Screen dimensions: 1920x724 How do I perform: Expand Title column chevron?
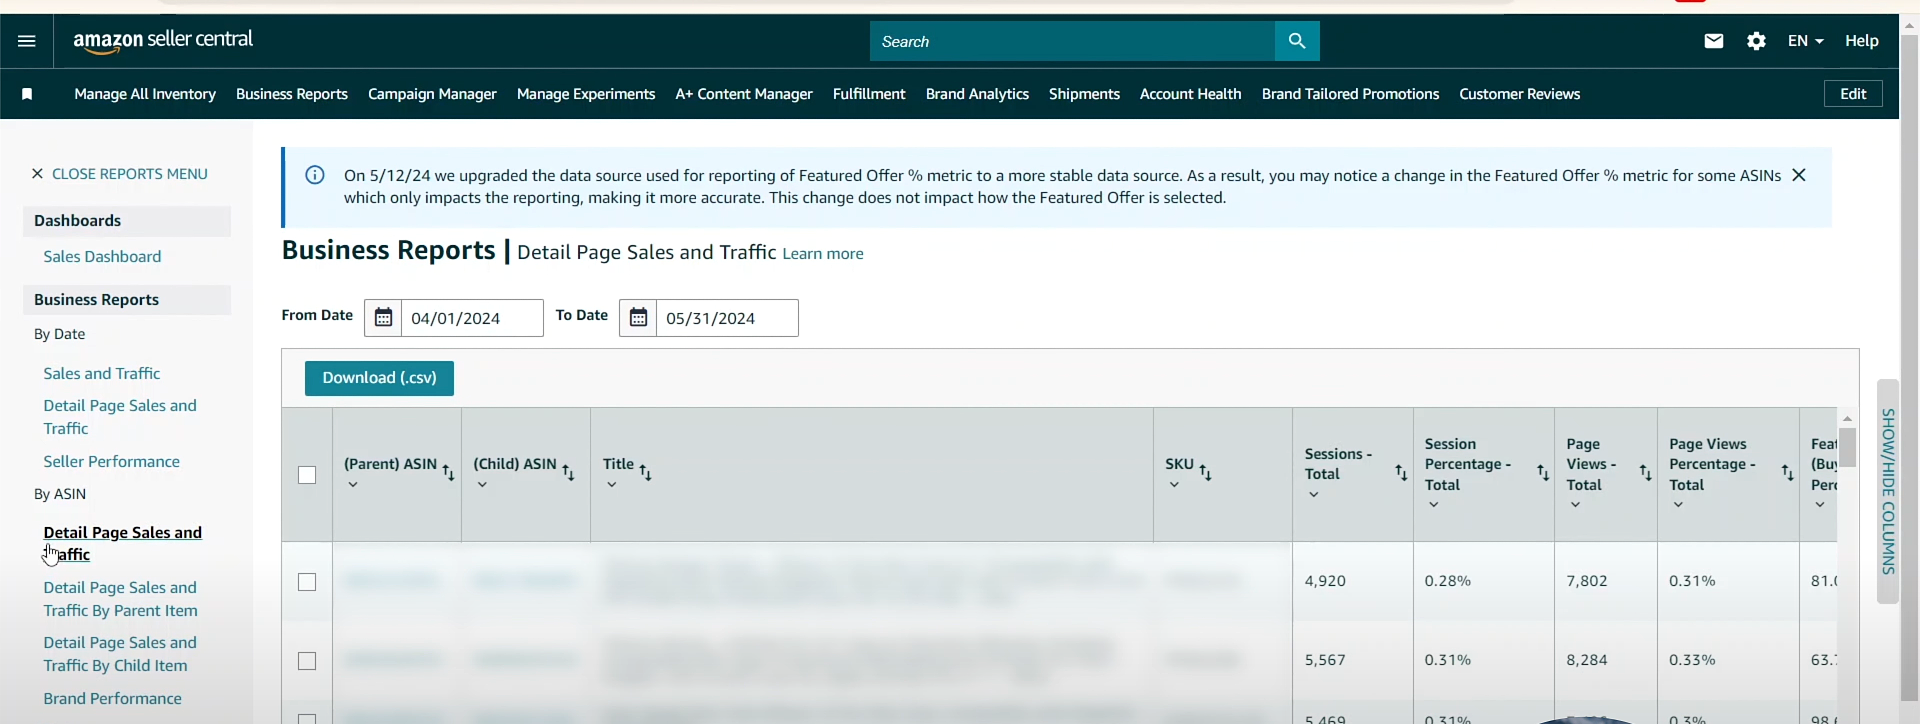(612, 485)
